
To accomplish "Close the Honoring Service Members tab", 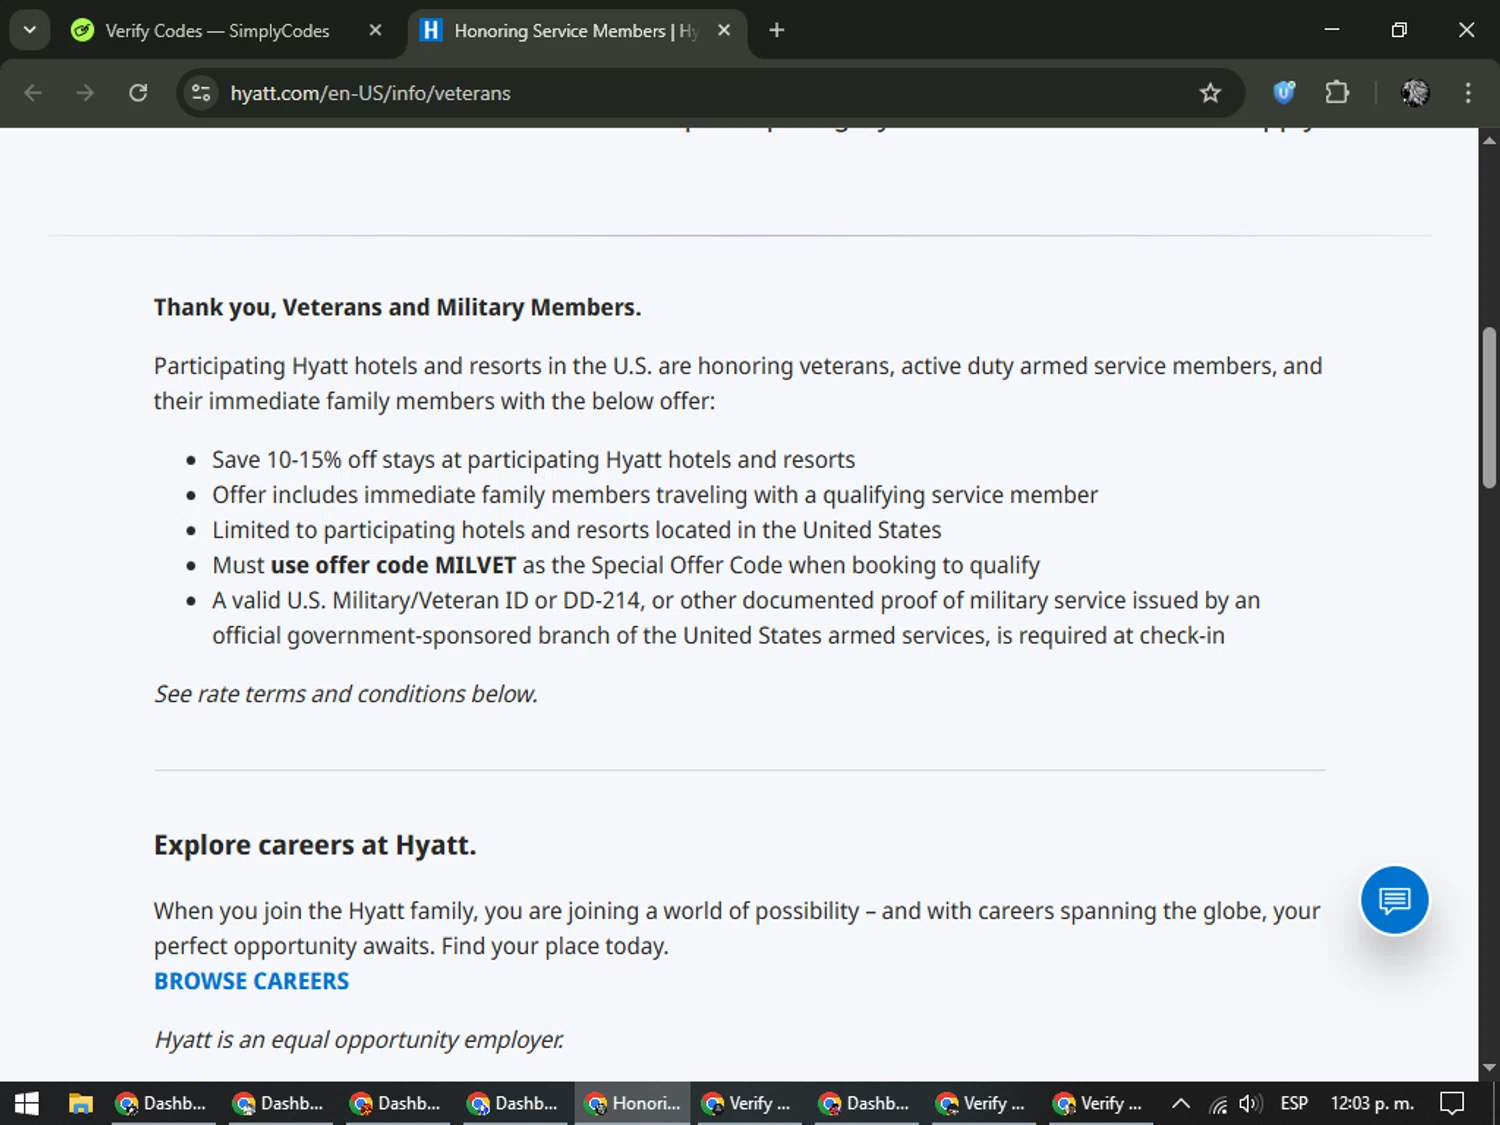I will click(x=724, y=30).
